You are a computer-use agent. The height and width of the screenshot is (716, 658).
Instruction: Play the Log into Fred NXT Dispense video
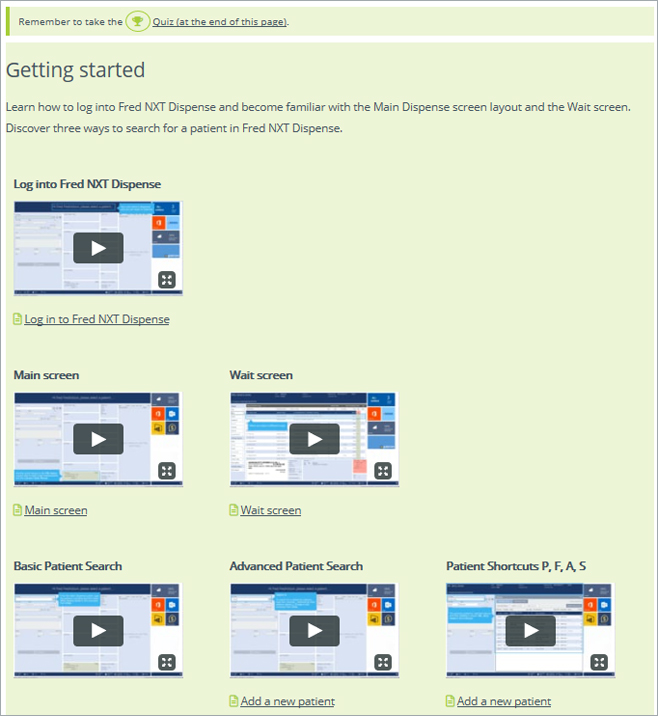point(98,248)
